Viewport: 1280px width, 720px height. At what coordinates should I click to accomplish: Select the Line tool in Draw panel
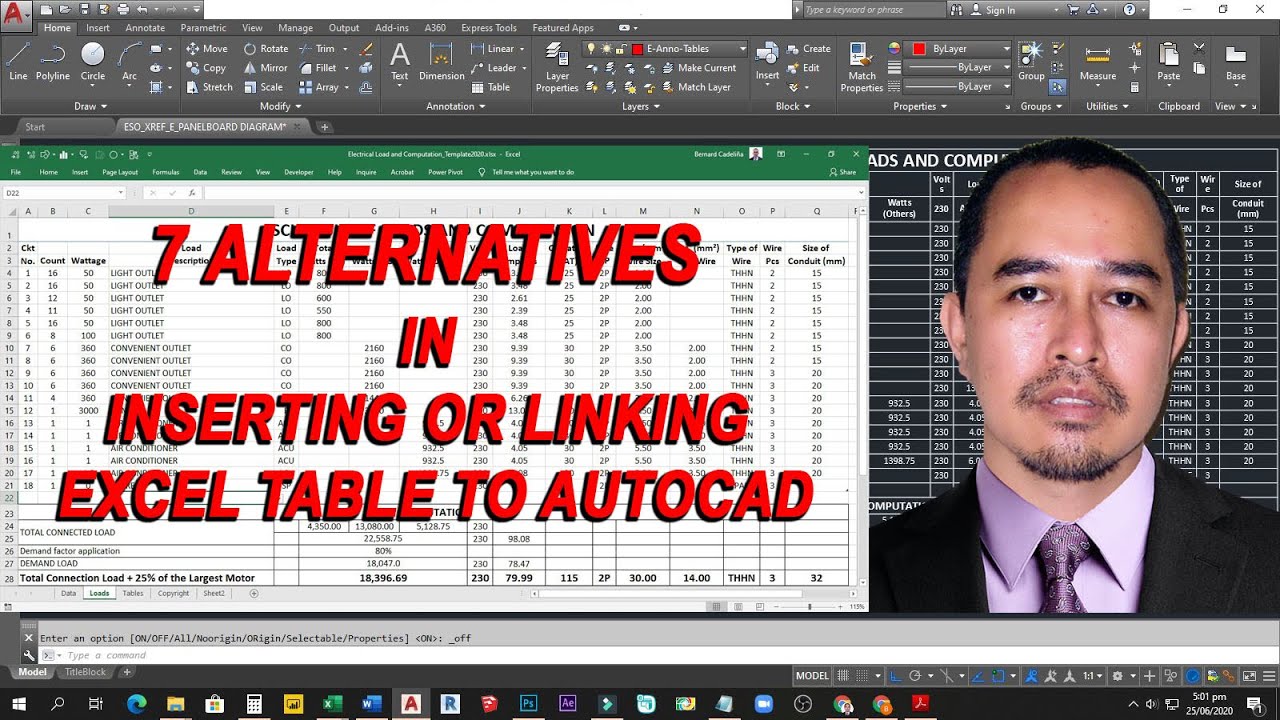[18, 61]
